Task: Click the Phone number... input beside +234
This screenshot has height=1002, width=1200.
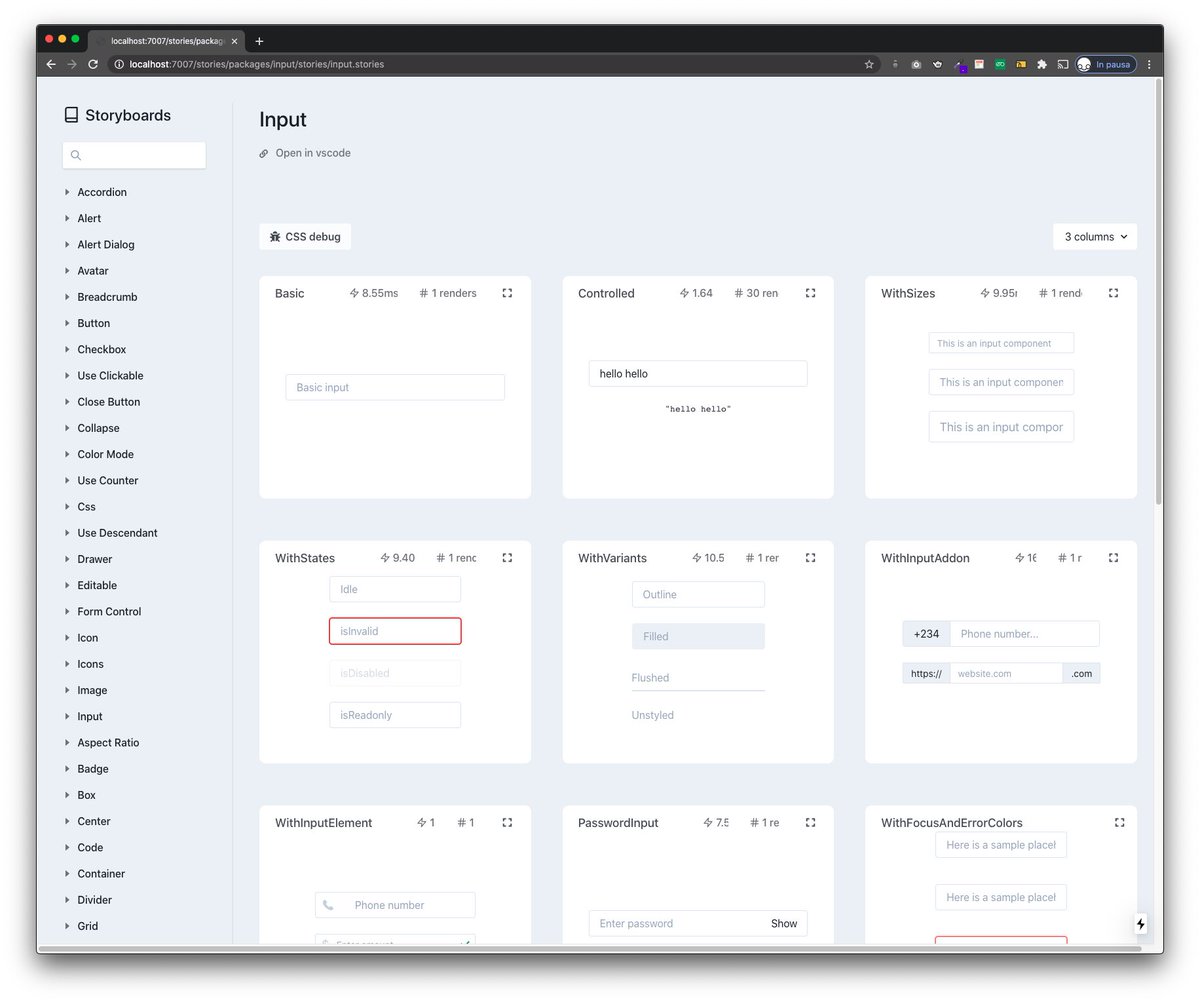Action: pos(1025,633)
